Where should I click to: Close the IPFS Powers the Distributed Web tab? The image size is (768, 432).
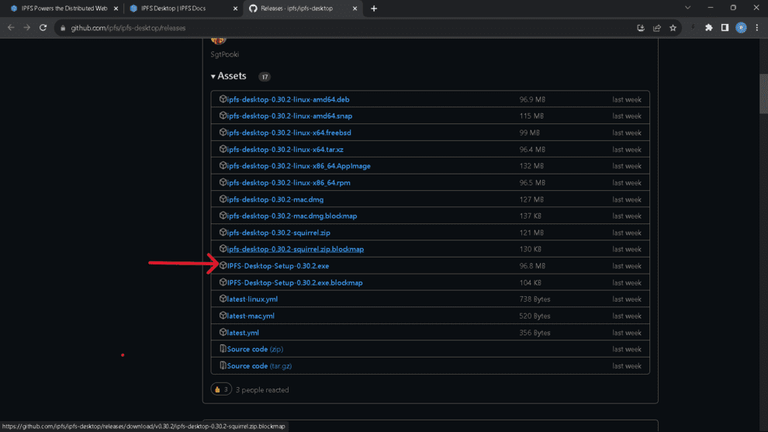pos(116,8)
